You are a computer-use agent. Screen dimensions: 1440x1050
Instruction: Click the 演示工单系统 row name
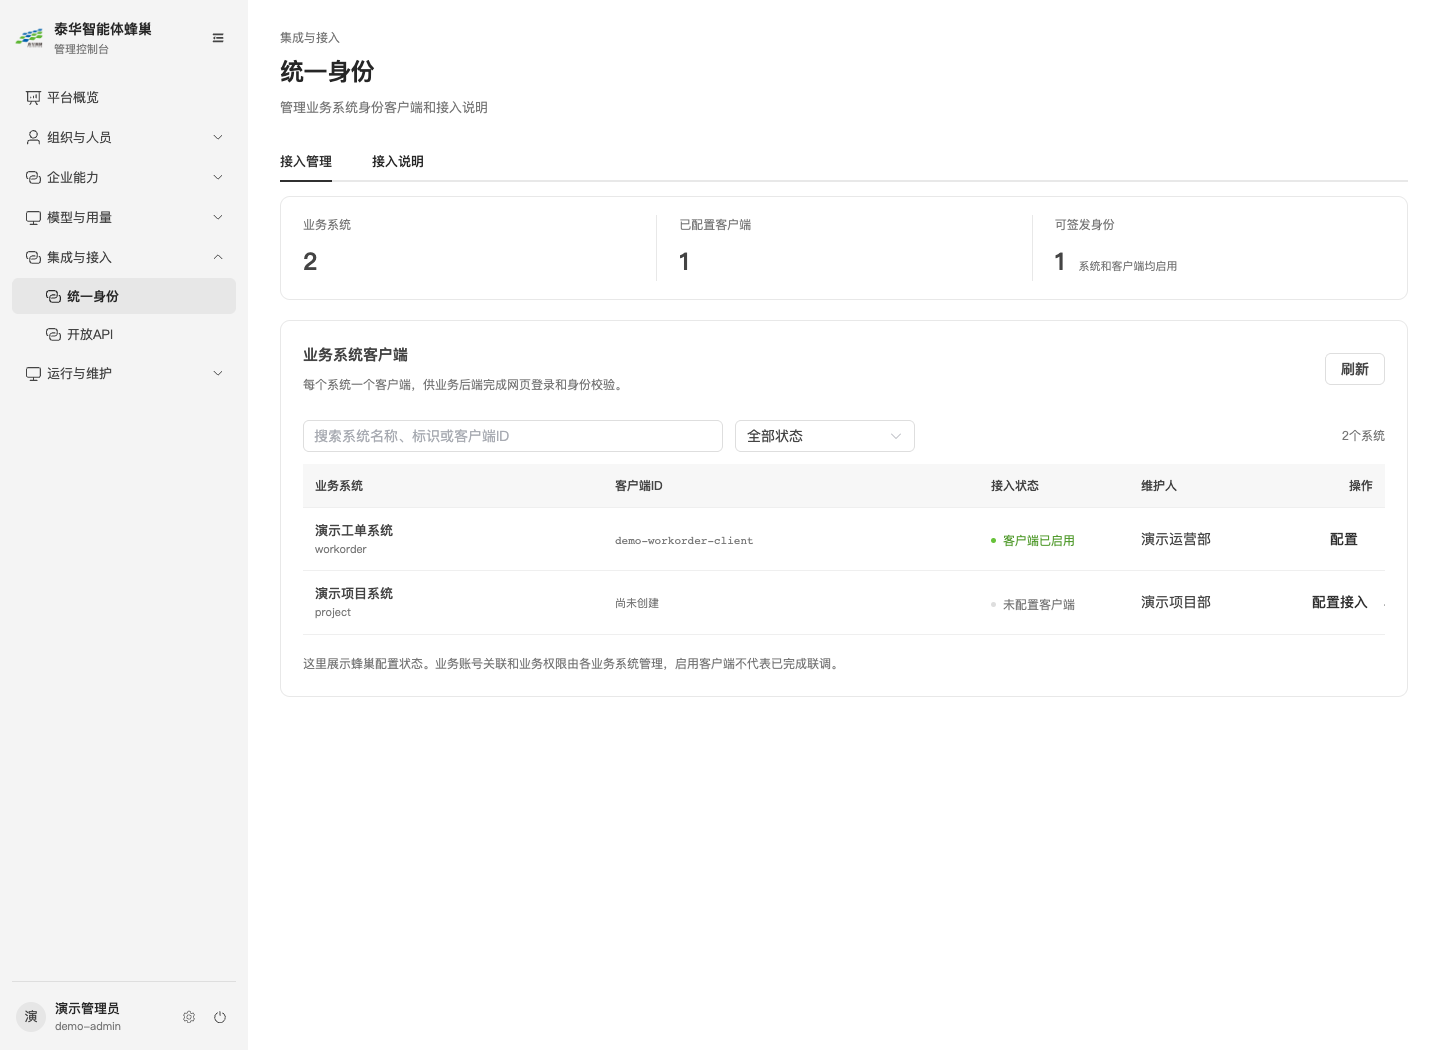[354, 530]
